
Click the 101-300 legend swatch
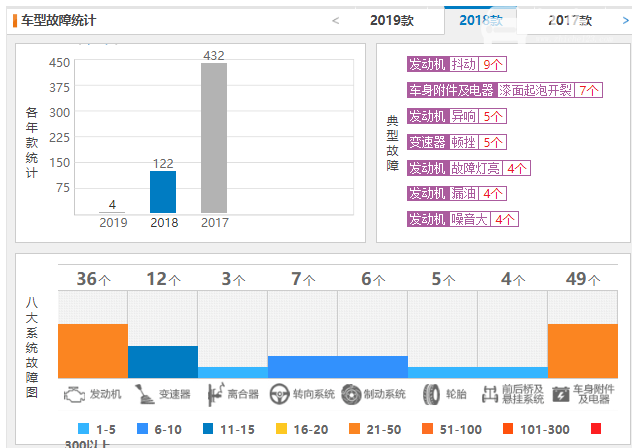coord(508,428)
